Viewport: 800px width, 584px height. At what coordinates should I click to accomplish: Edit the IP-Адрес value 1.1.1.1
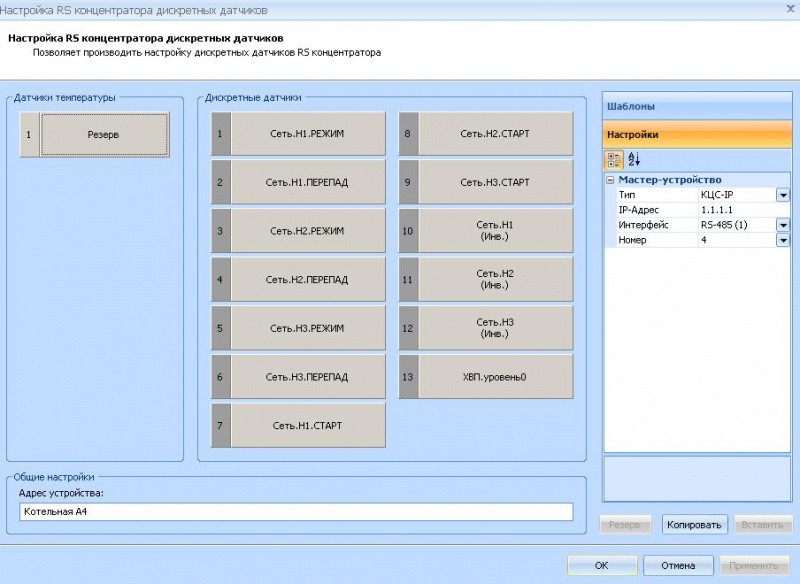730,209
